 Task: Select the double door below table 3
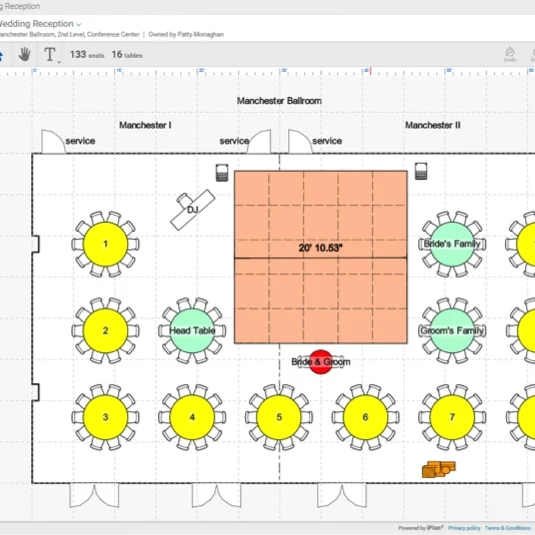point(94,495)
